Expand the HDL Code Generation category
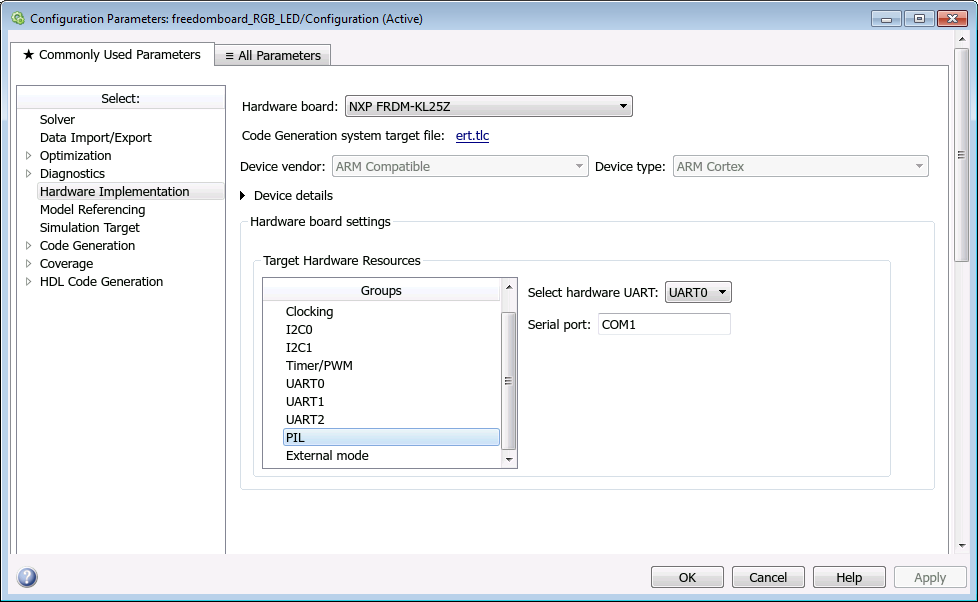The height and width of the screenshot is (602, 978). pos(28,281)
